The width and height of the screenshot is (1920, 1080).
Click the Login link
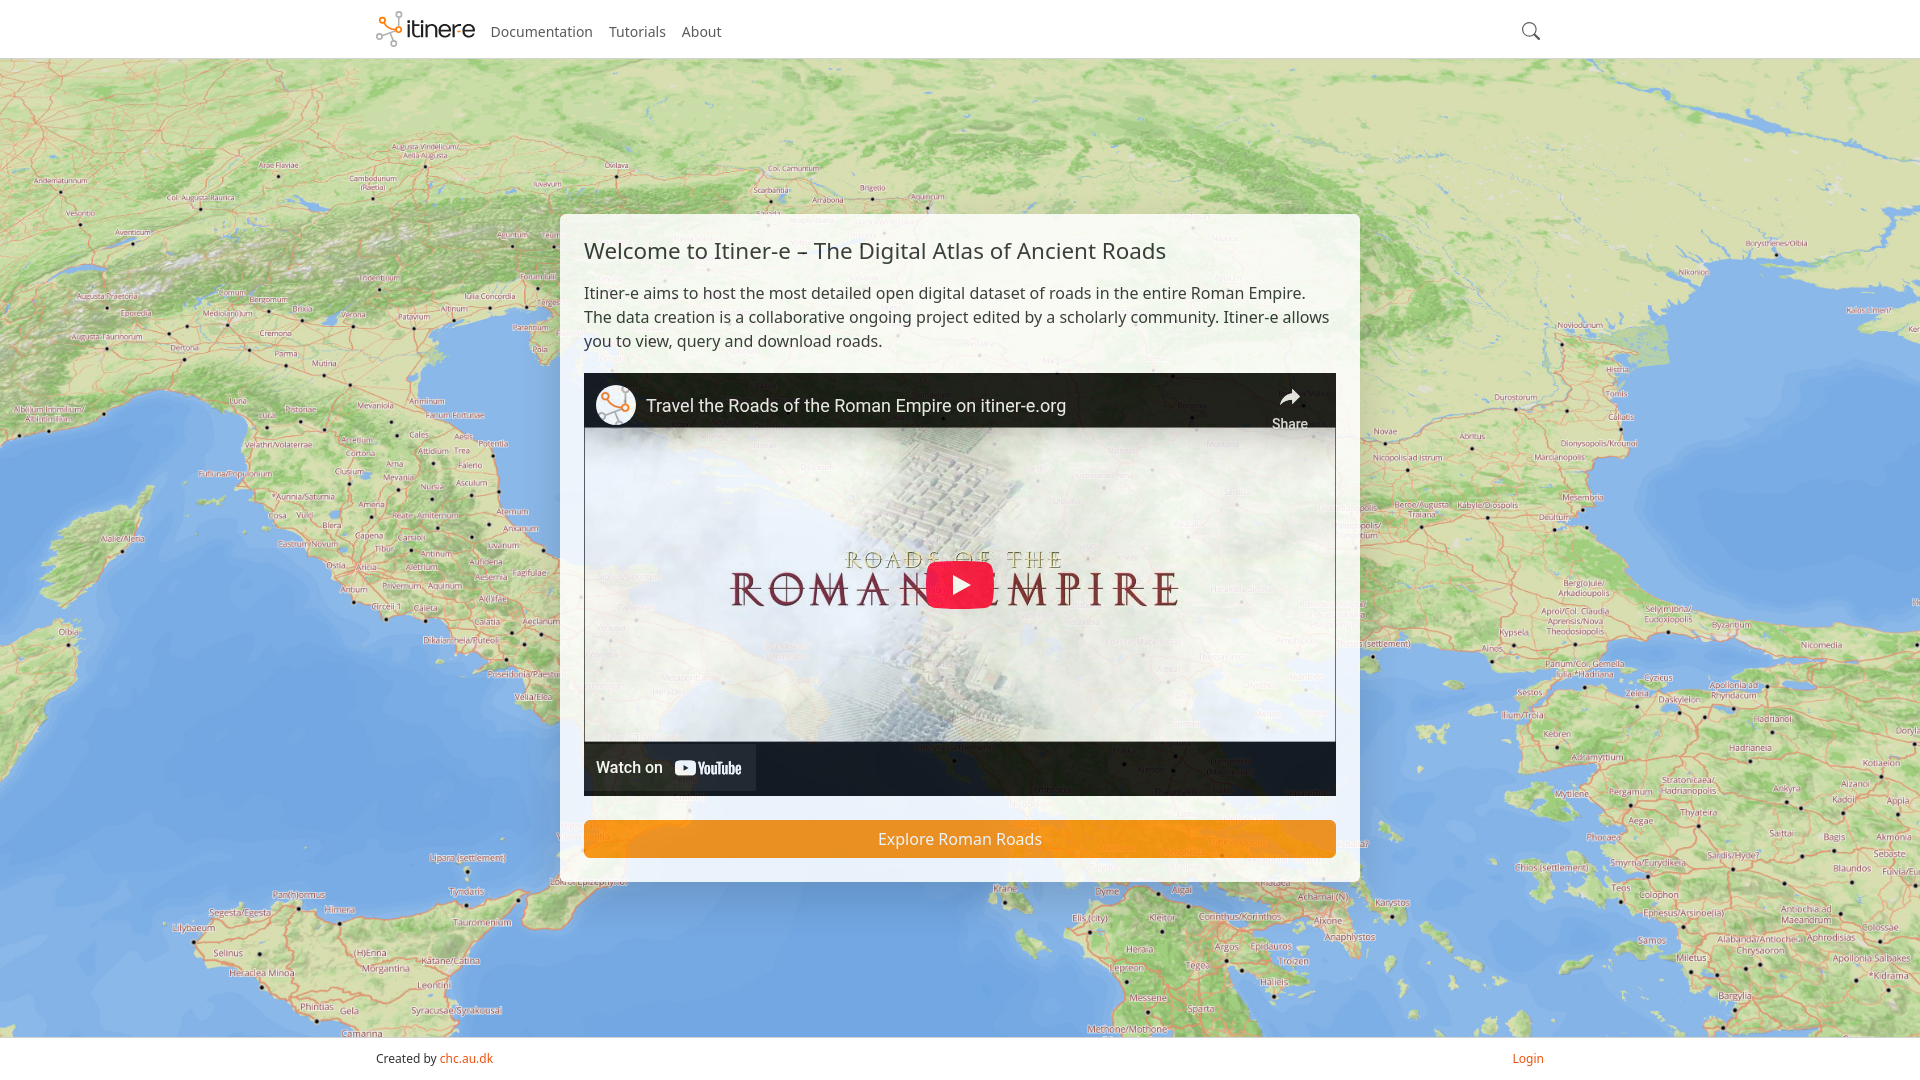coord(1527,1059)
